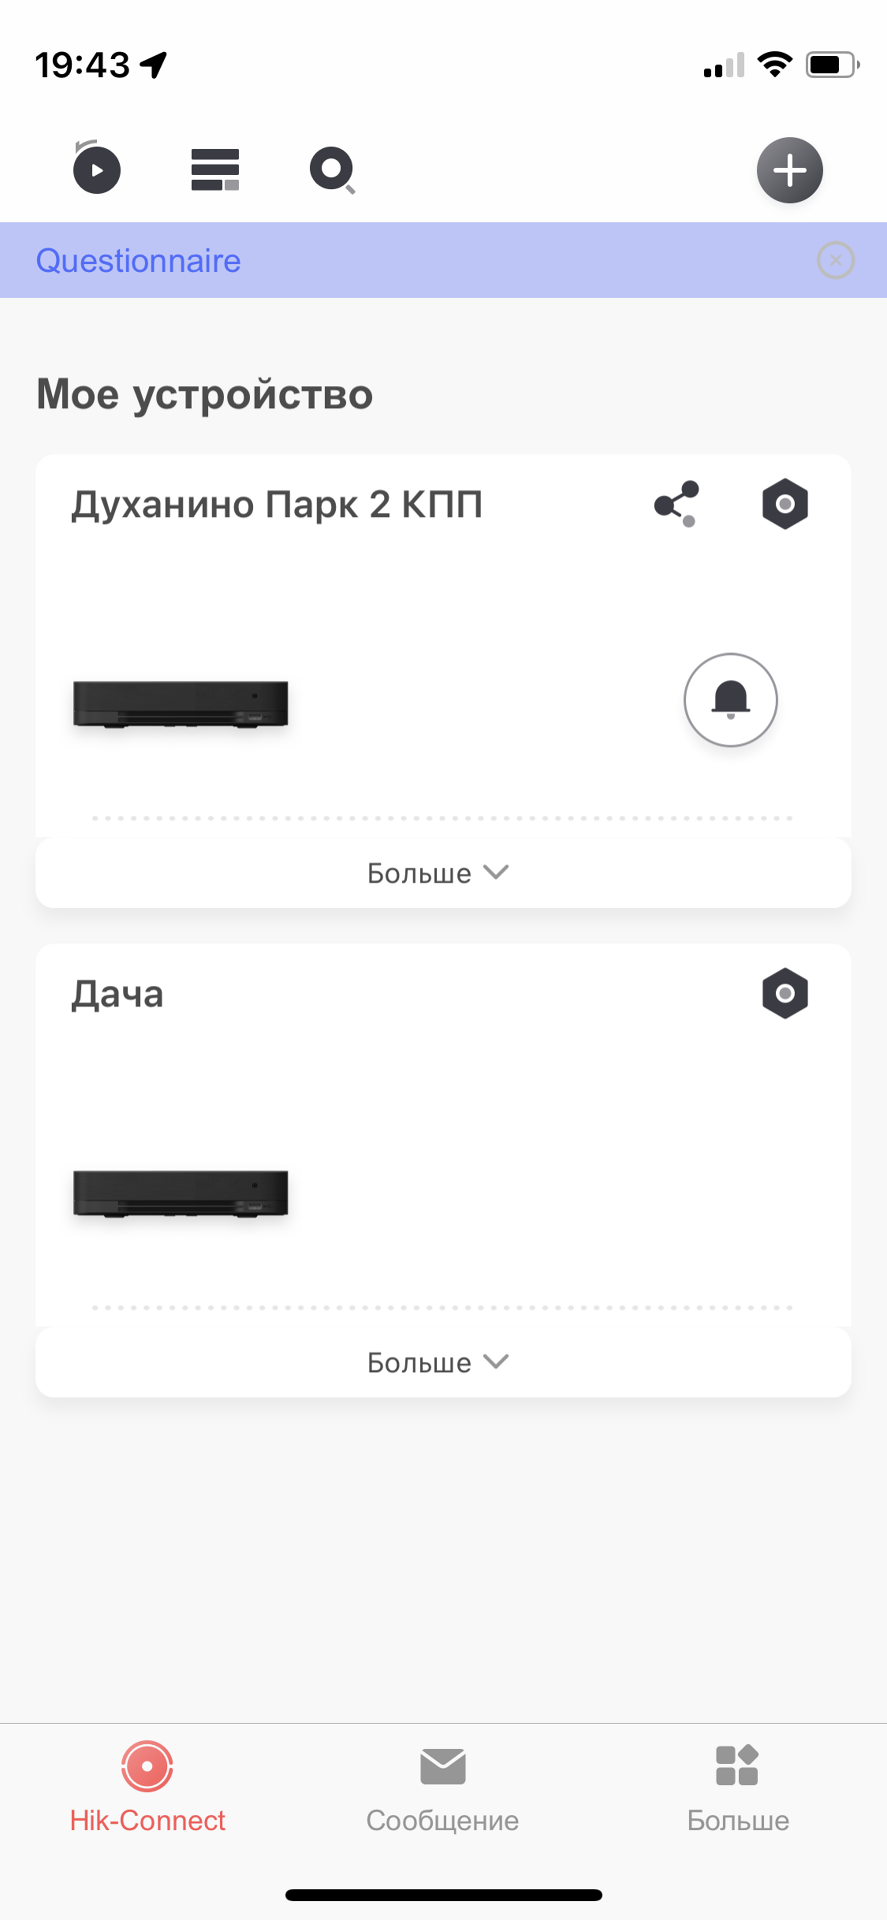Open the Больше tab in bottom bar
887x1920 pixels.
point(738,1787)
